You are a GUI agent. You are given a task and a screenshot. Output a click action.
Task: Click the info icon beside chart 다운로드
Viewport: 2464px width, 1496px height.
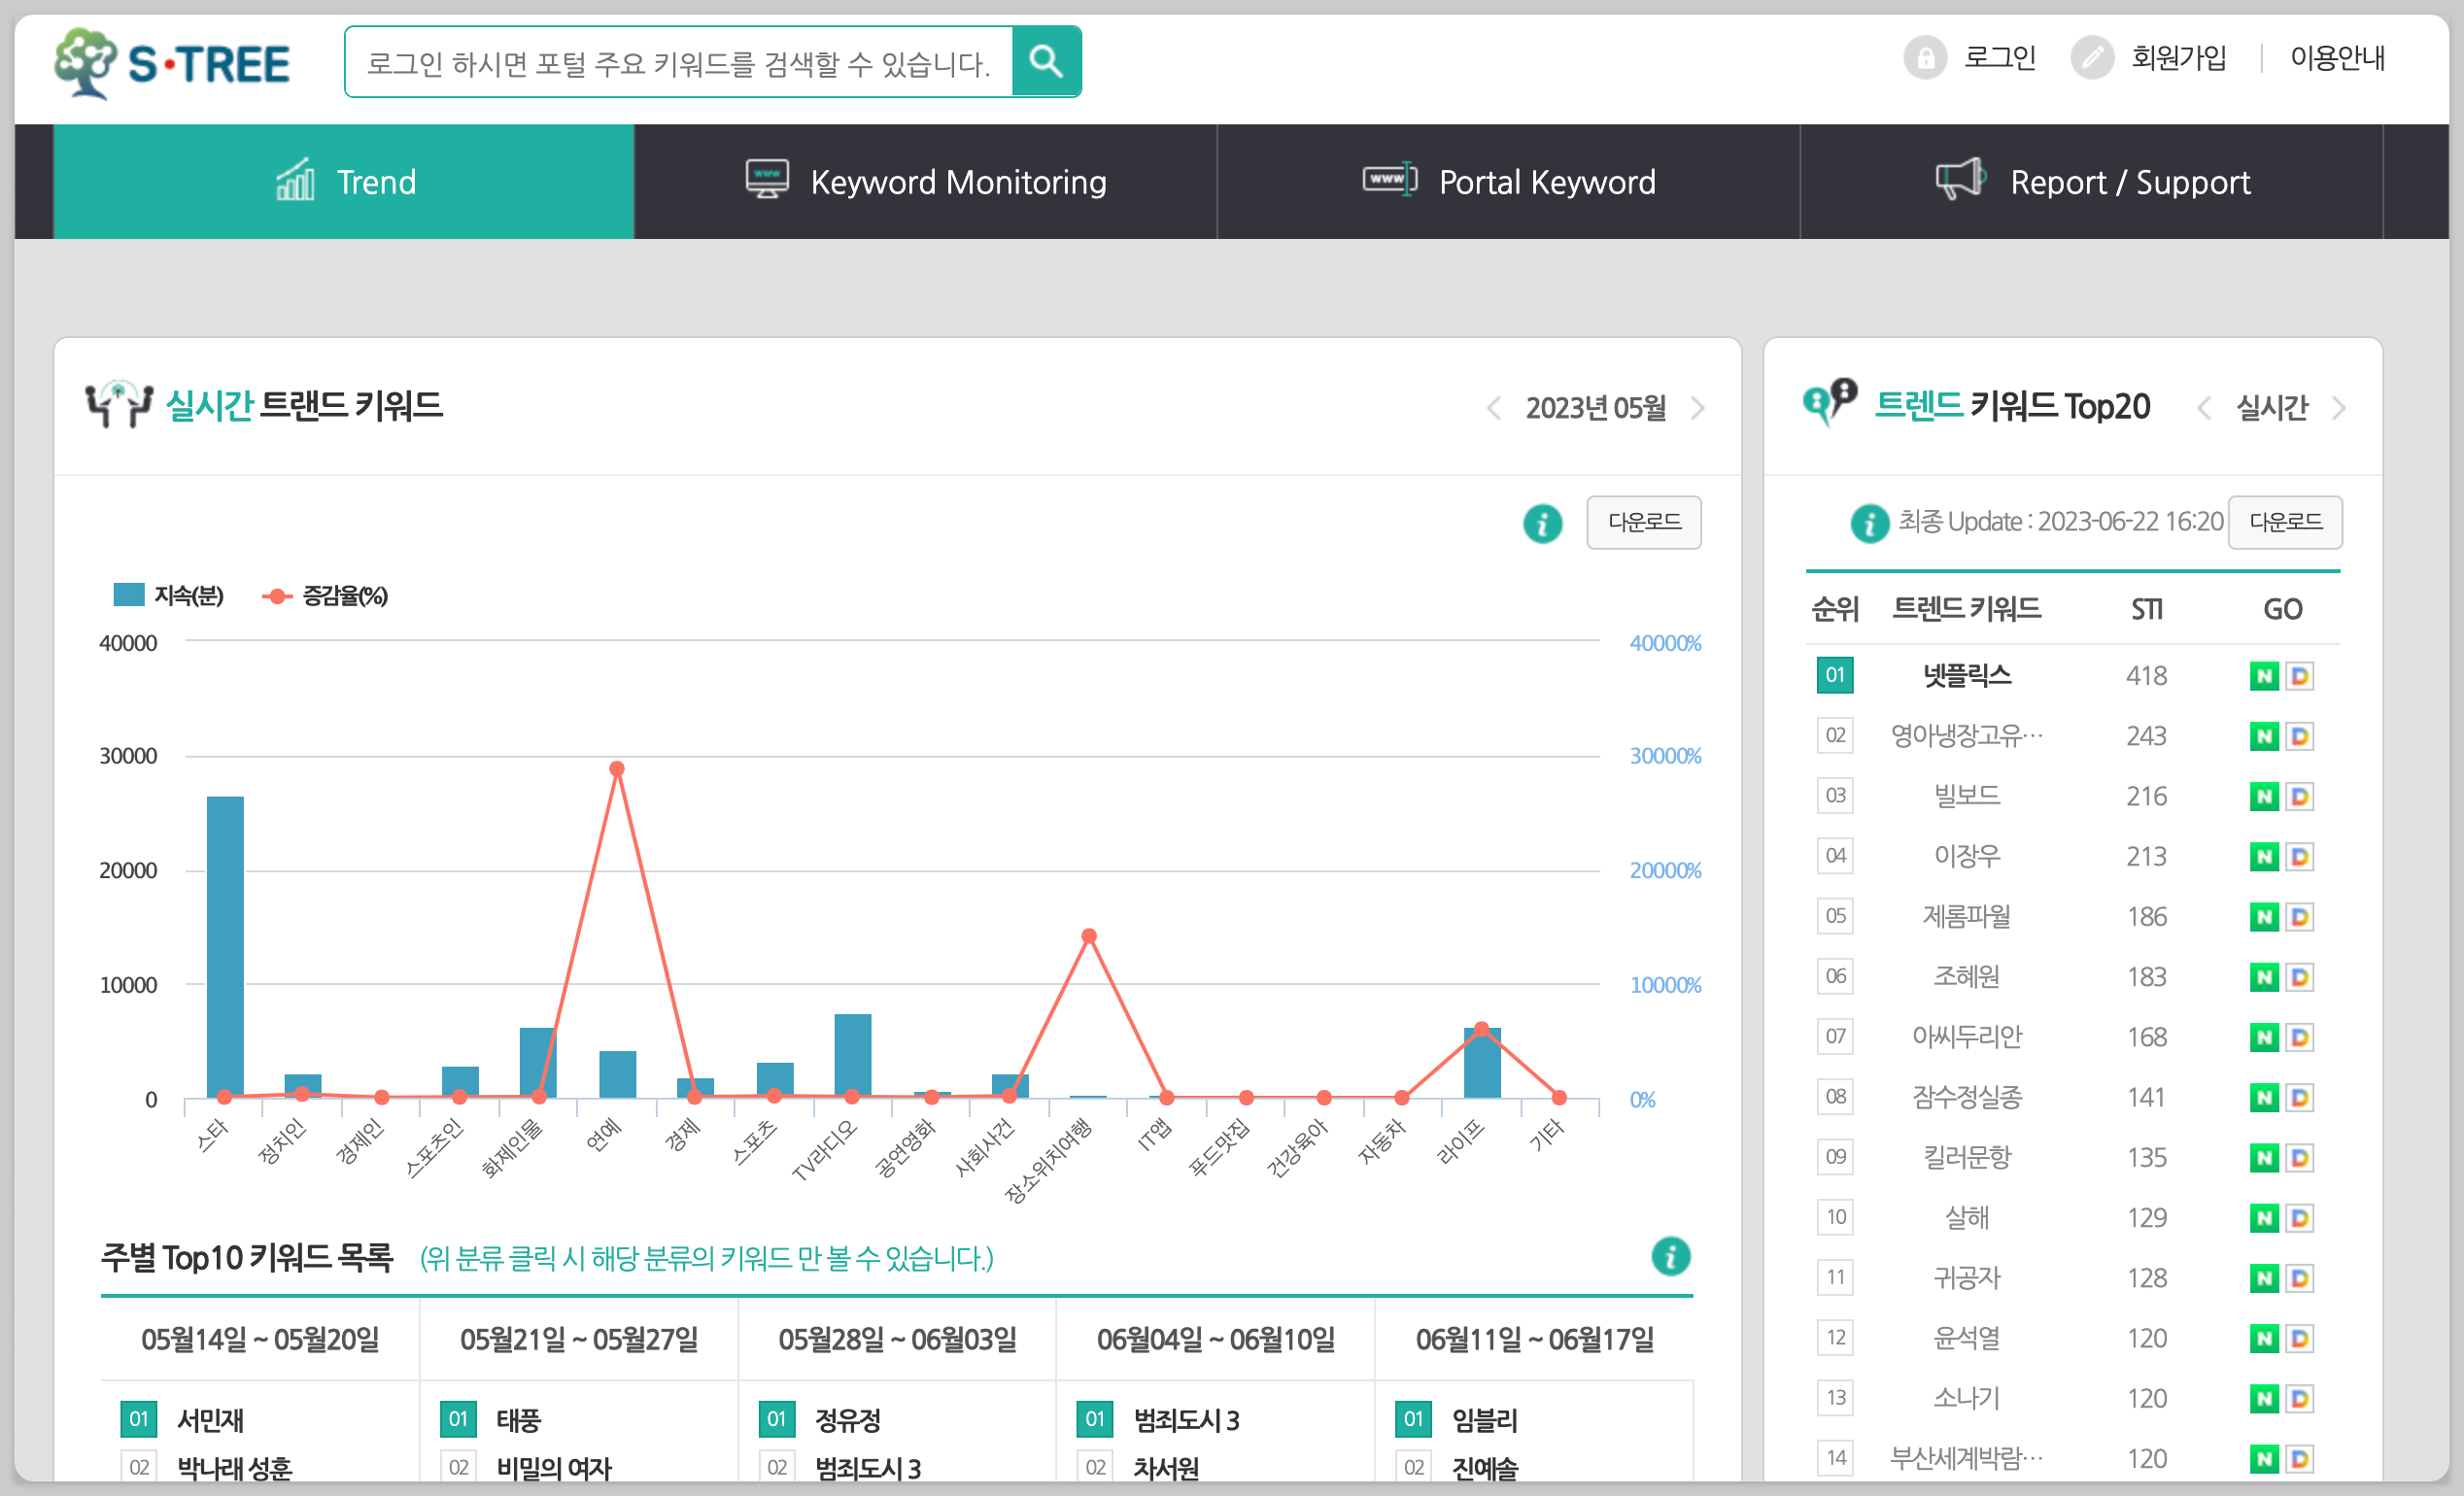(1542, 523)
